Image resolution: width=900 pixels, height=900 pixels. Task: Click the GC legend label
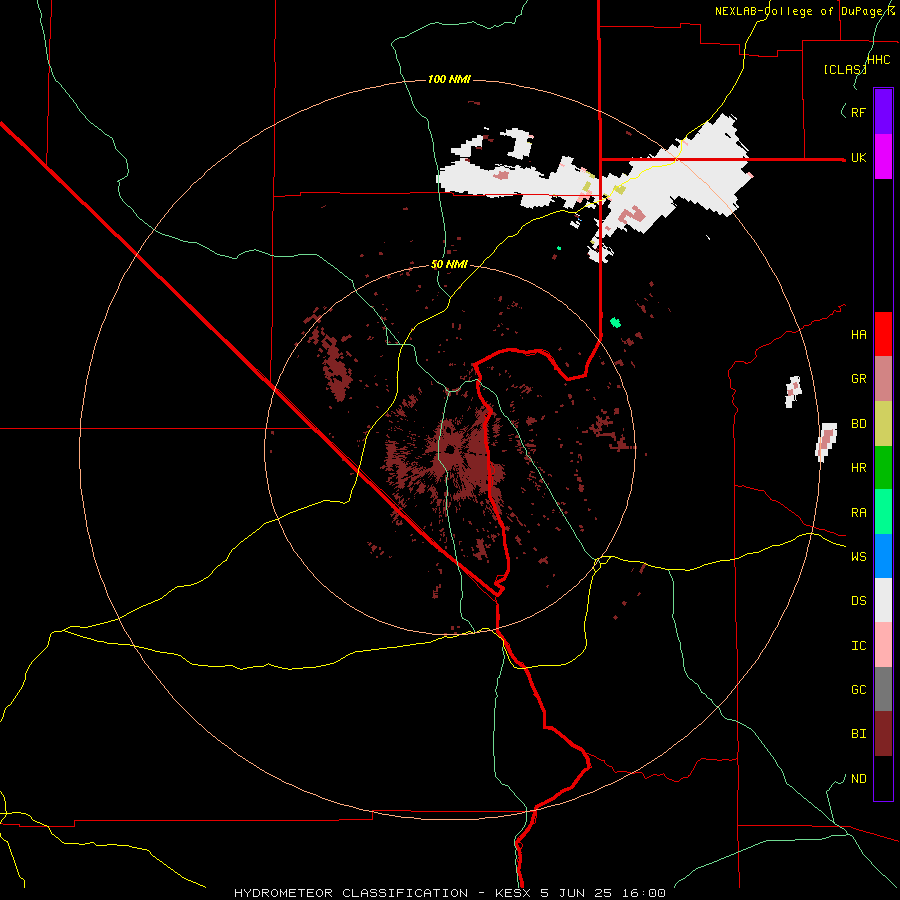tap(858, 690)
